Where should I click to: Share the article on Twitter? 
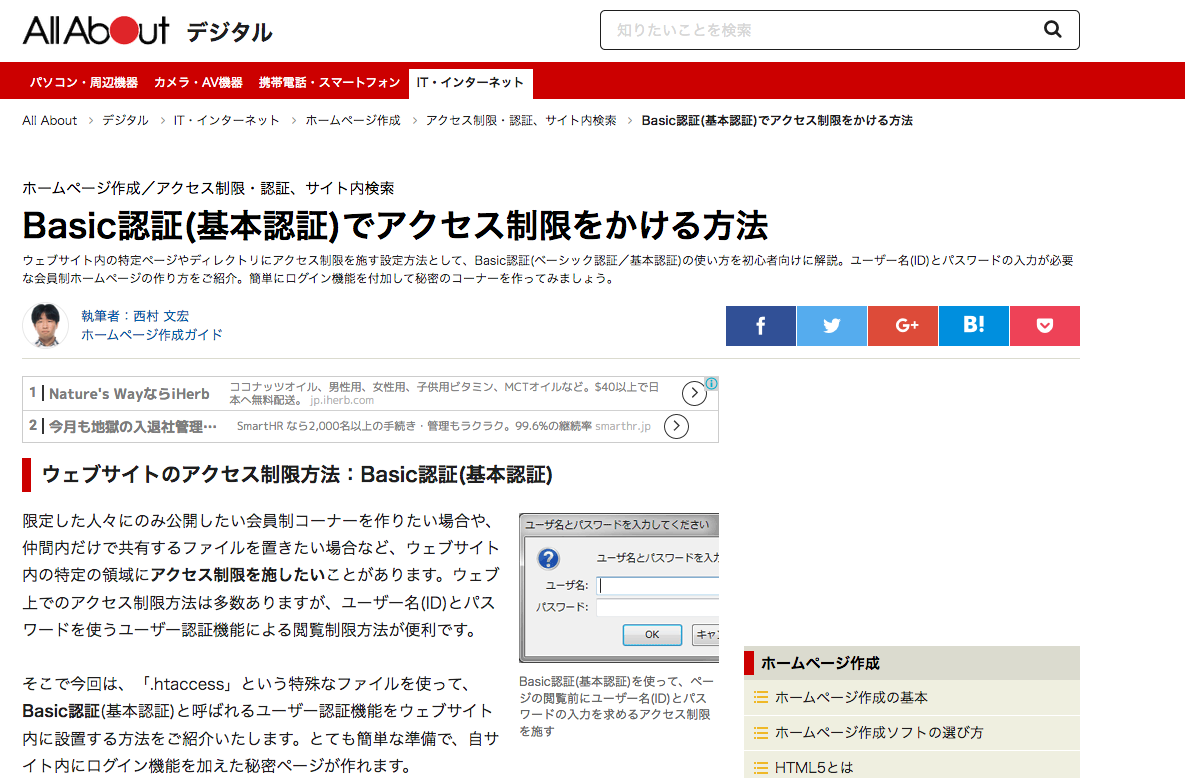pos(831,325)
